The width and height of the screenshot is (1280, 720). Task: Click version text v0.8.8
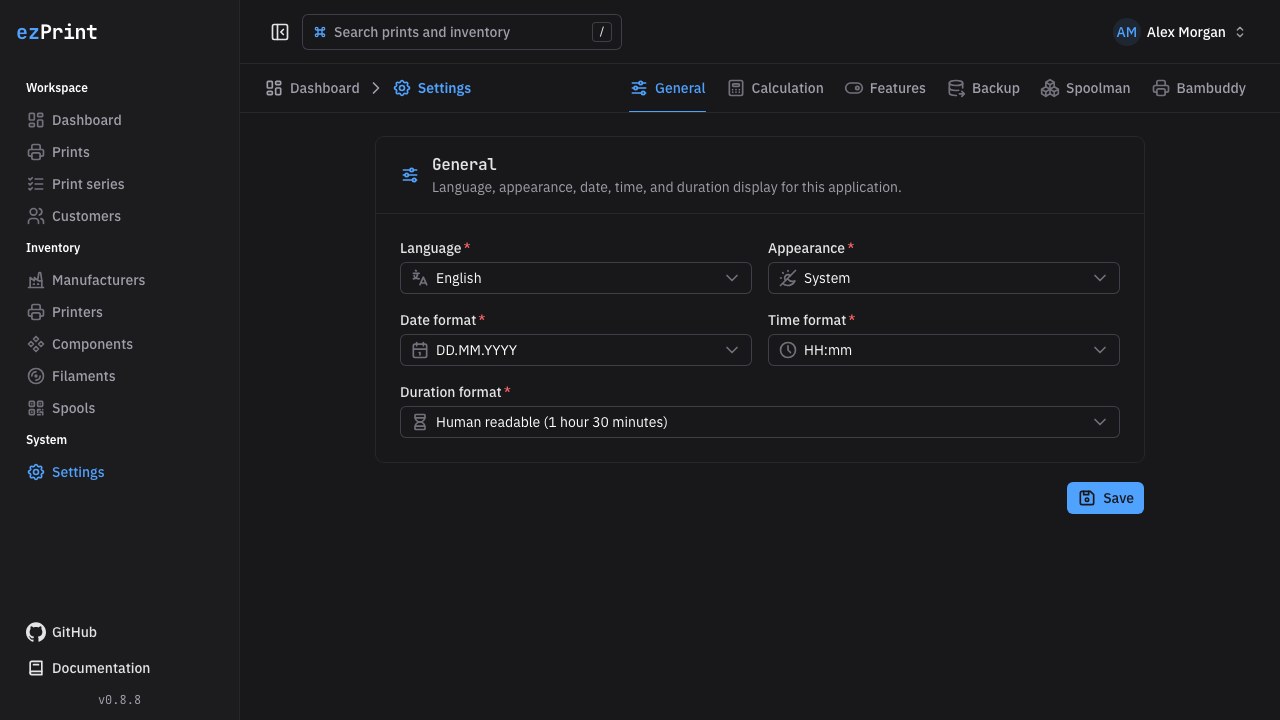pos(120,700)
